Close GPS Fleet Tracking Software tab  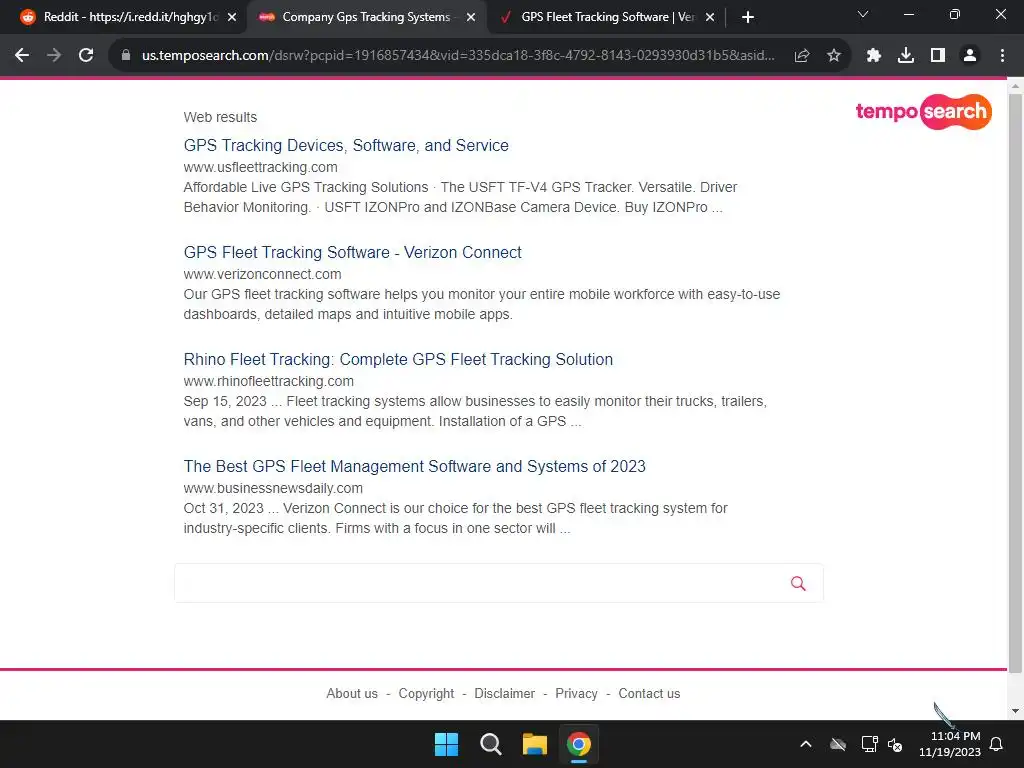tap(710, 18)
